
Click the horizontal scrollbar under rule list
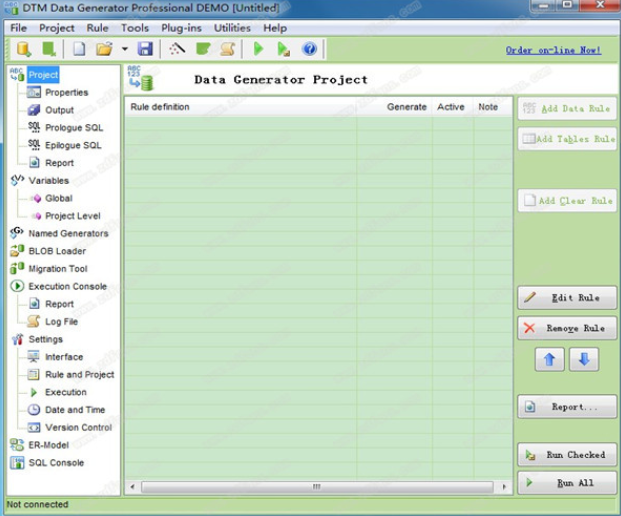(x=316, y=487)
